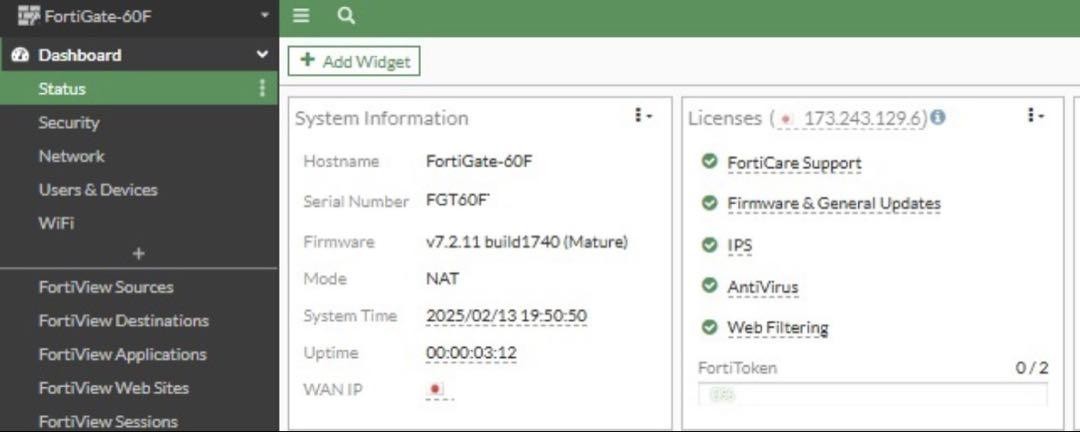Click Web Filtering green check icon
This screenshot has height=432, width=1080.
point(709,327)
